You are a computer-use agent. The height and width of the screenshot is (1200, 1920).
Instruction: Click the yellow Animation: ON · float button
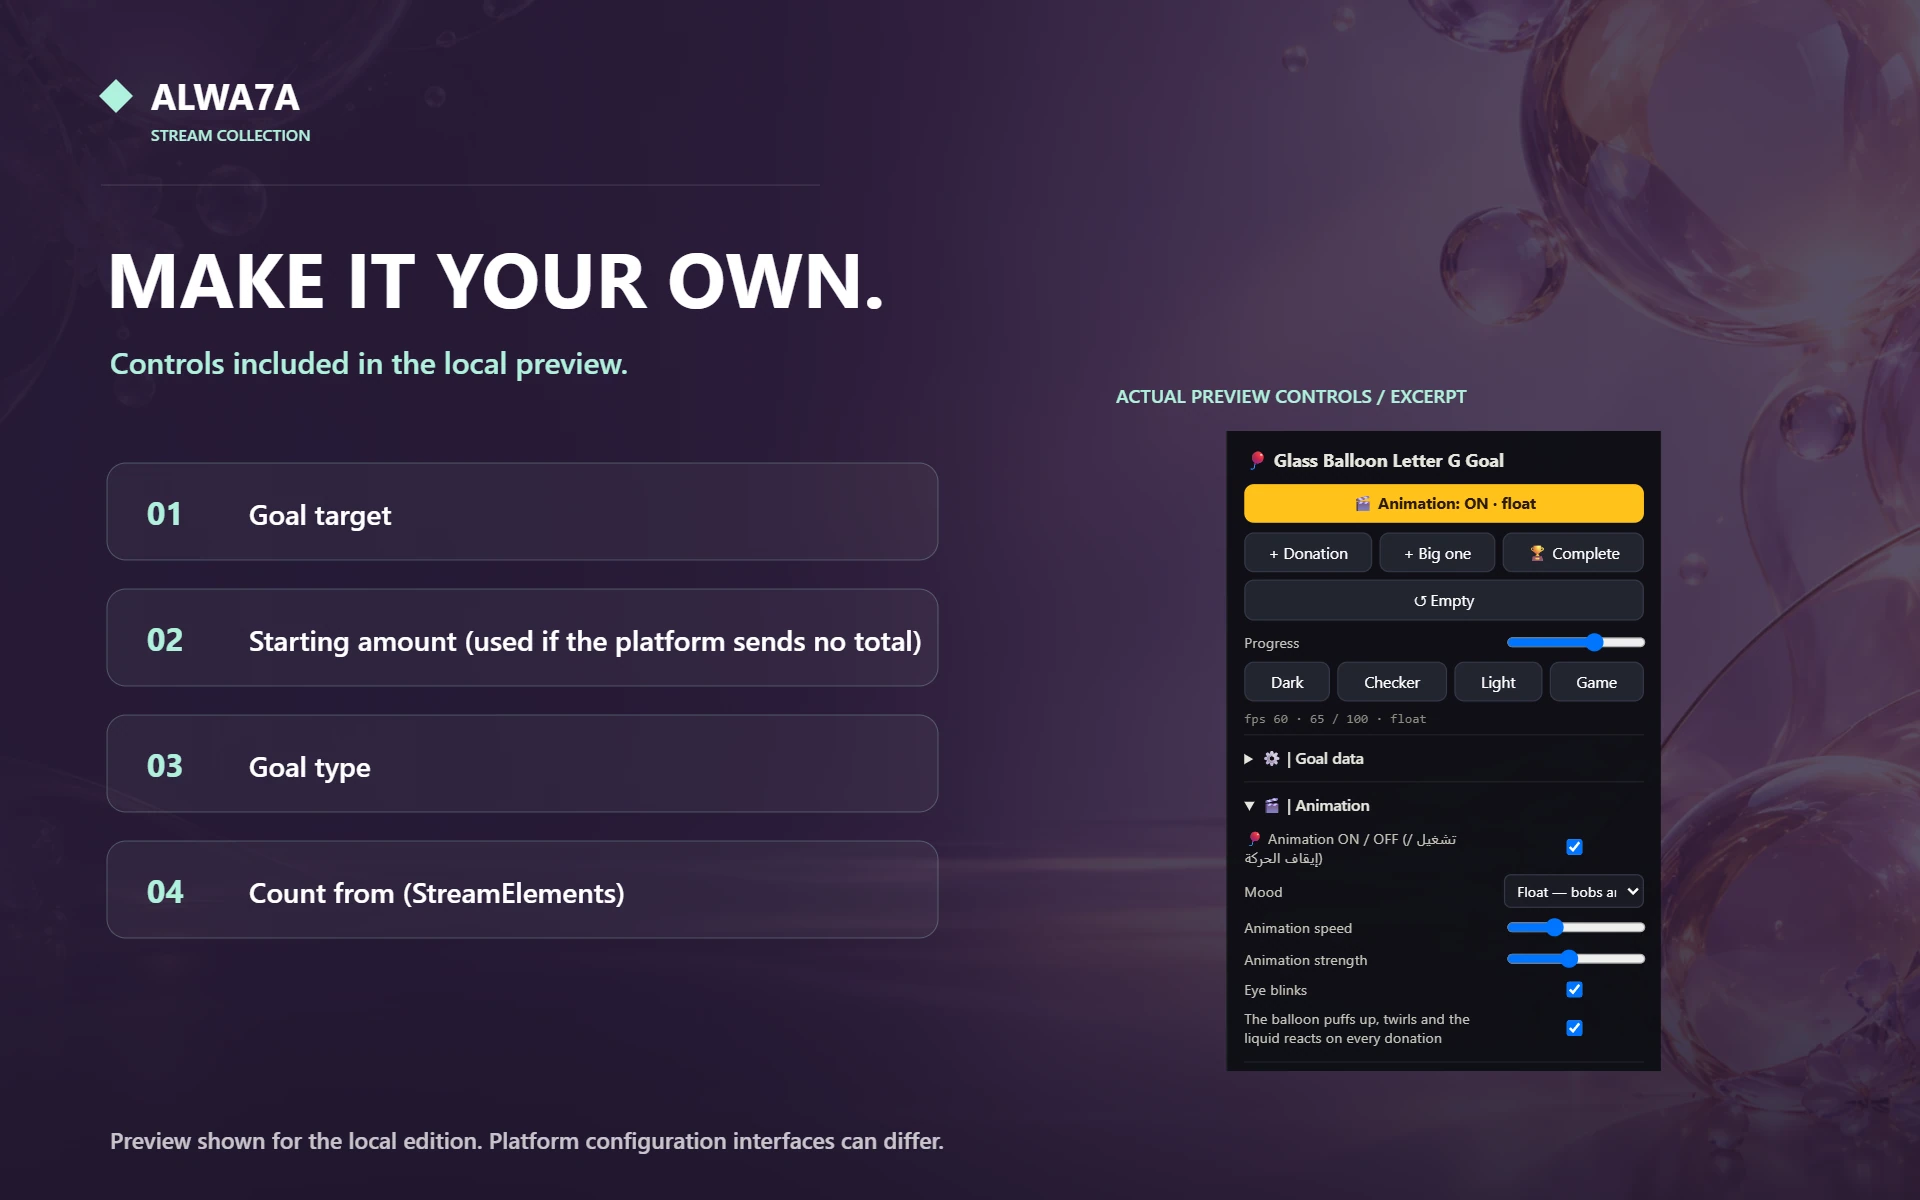click(x=1443, y=504)
